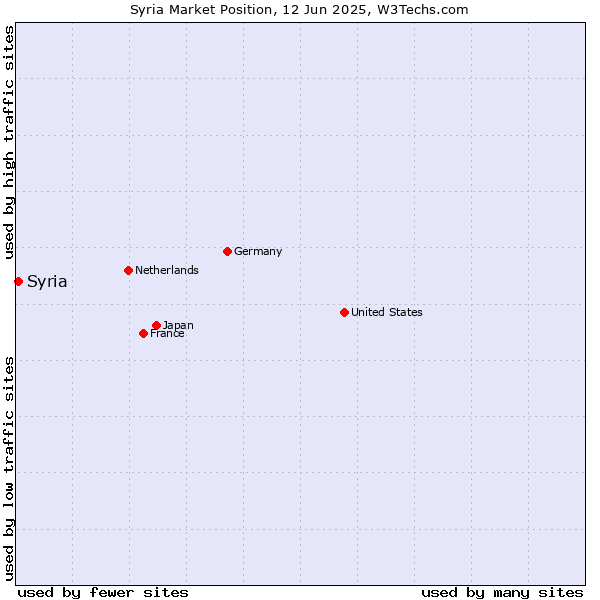600x600 pixels.
Task: Select the France red marker
Action: point(143,334)
